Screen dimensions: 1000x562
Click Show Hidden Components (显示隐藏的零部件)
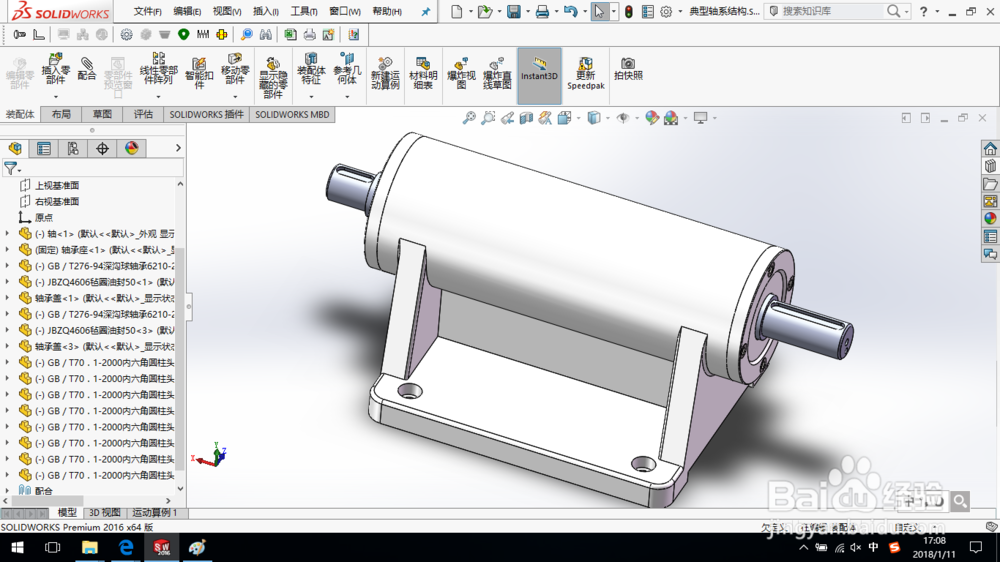tap(272, 77)
